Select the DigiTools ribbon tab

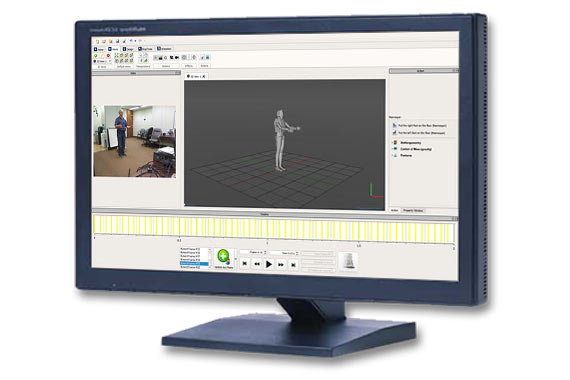tap(145, 49)
